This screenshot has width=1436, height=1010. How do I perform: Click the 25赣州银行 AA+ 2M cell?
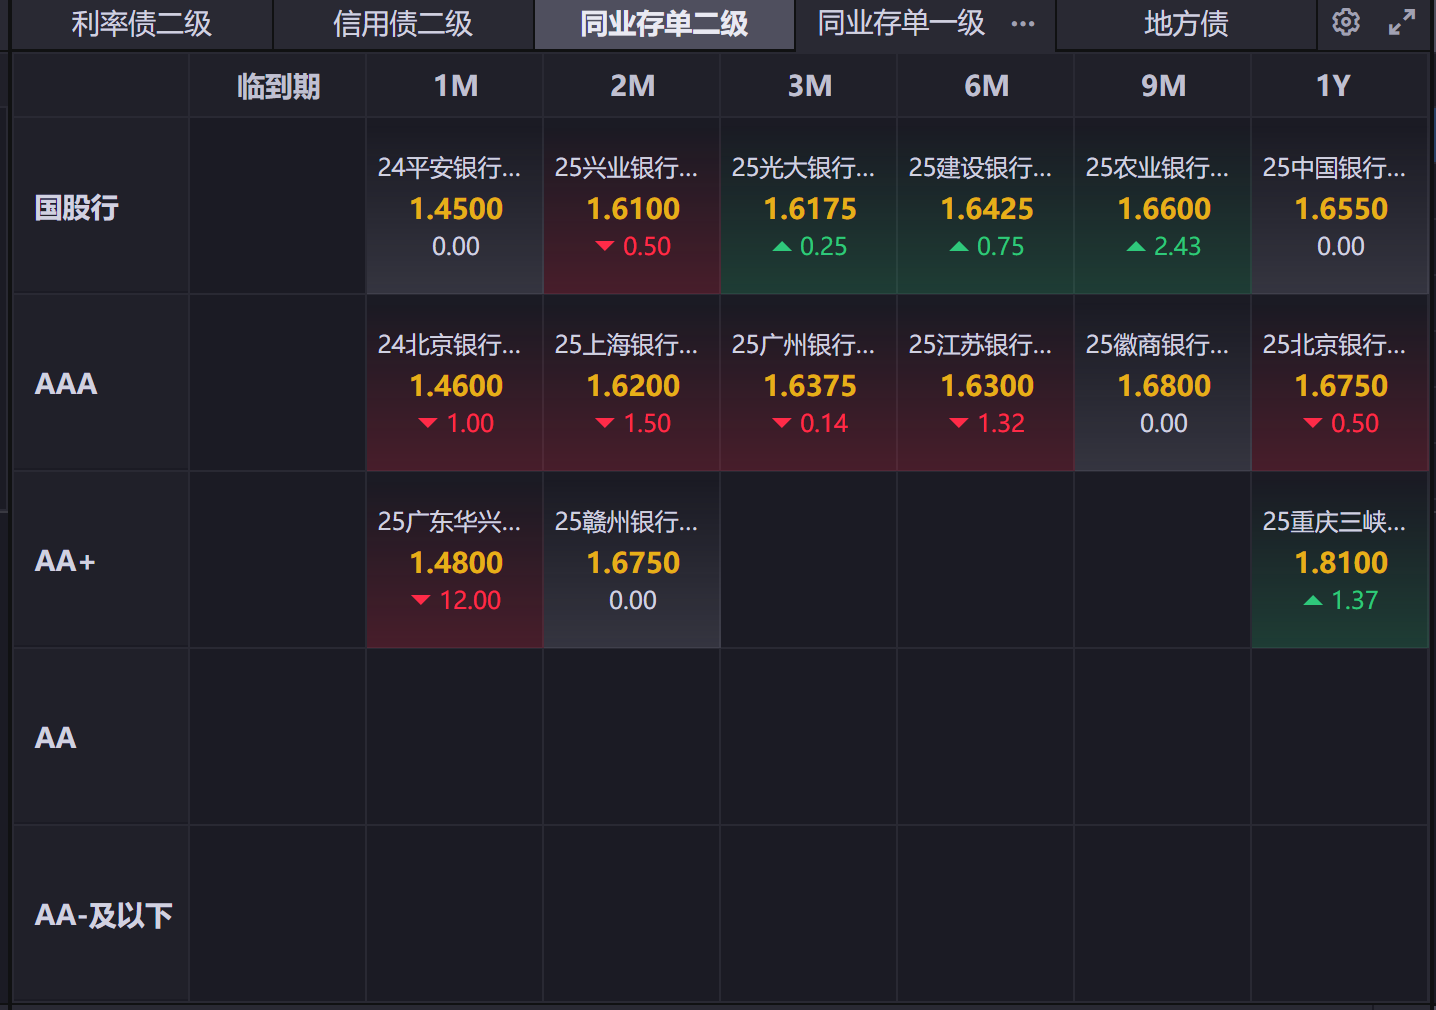632,561
